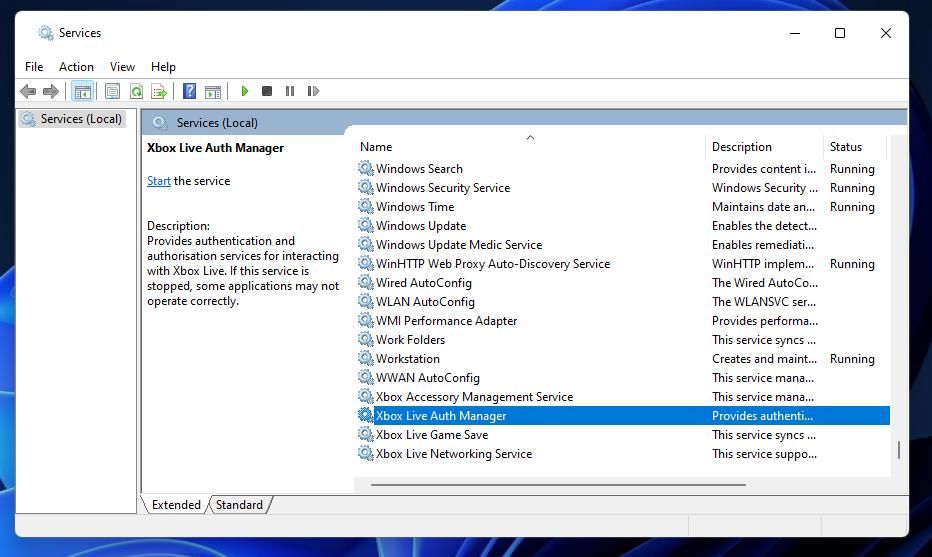Toggle Show/Hide Console Tree toolbar icon
932x557 pixels.
82,91
